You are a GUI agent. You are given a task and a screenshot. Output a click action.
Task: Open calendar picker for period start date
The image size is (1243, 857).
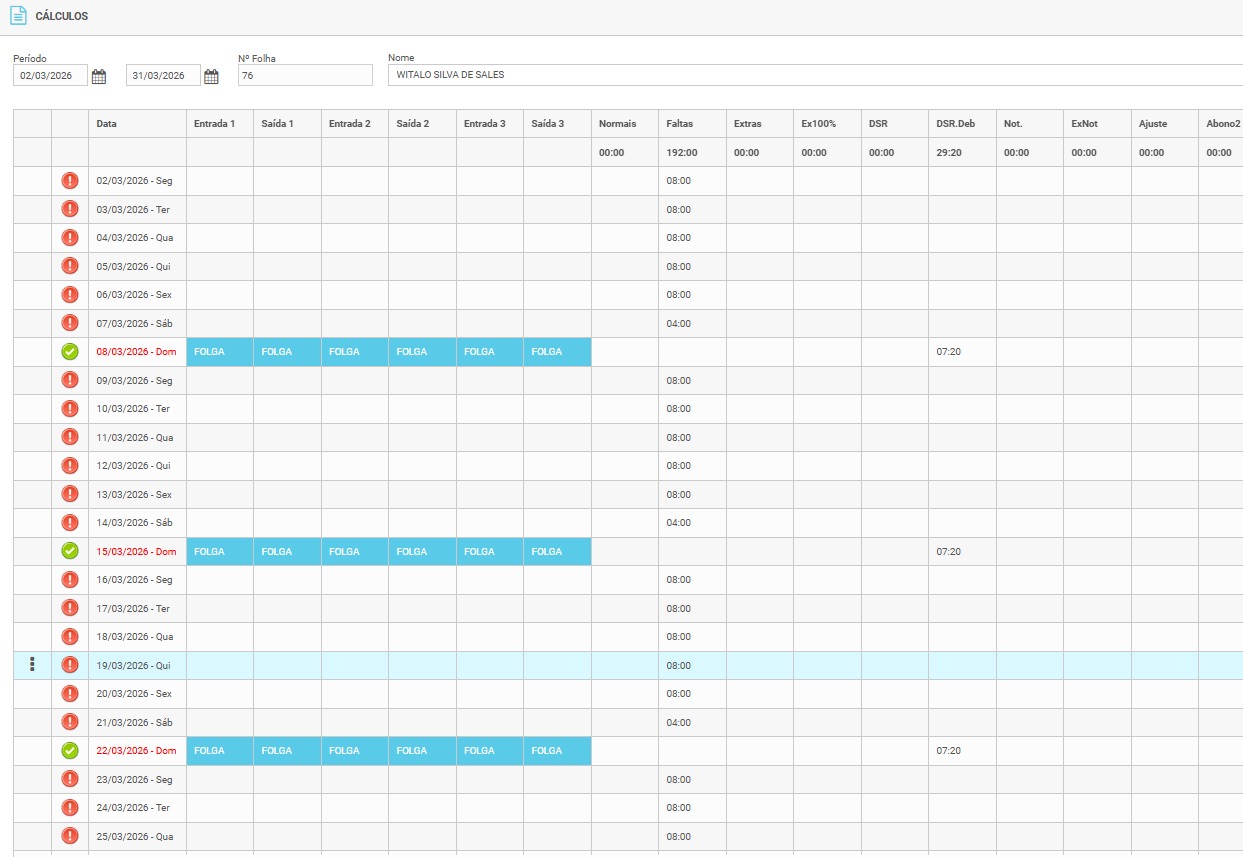coord(99,76)
